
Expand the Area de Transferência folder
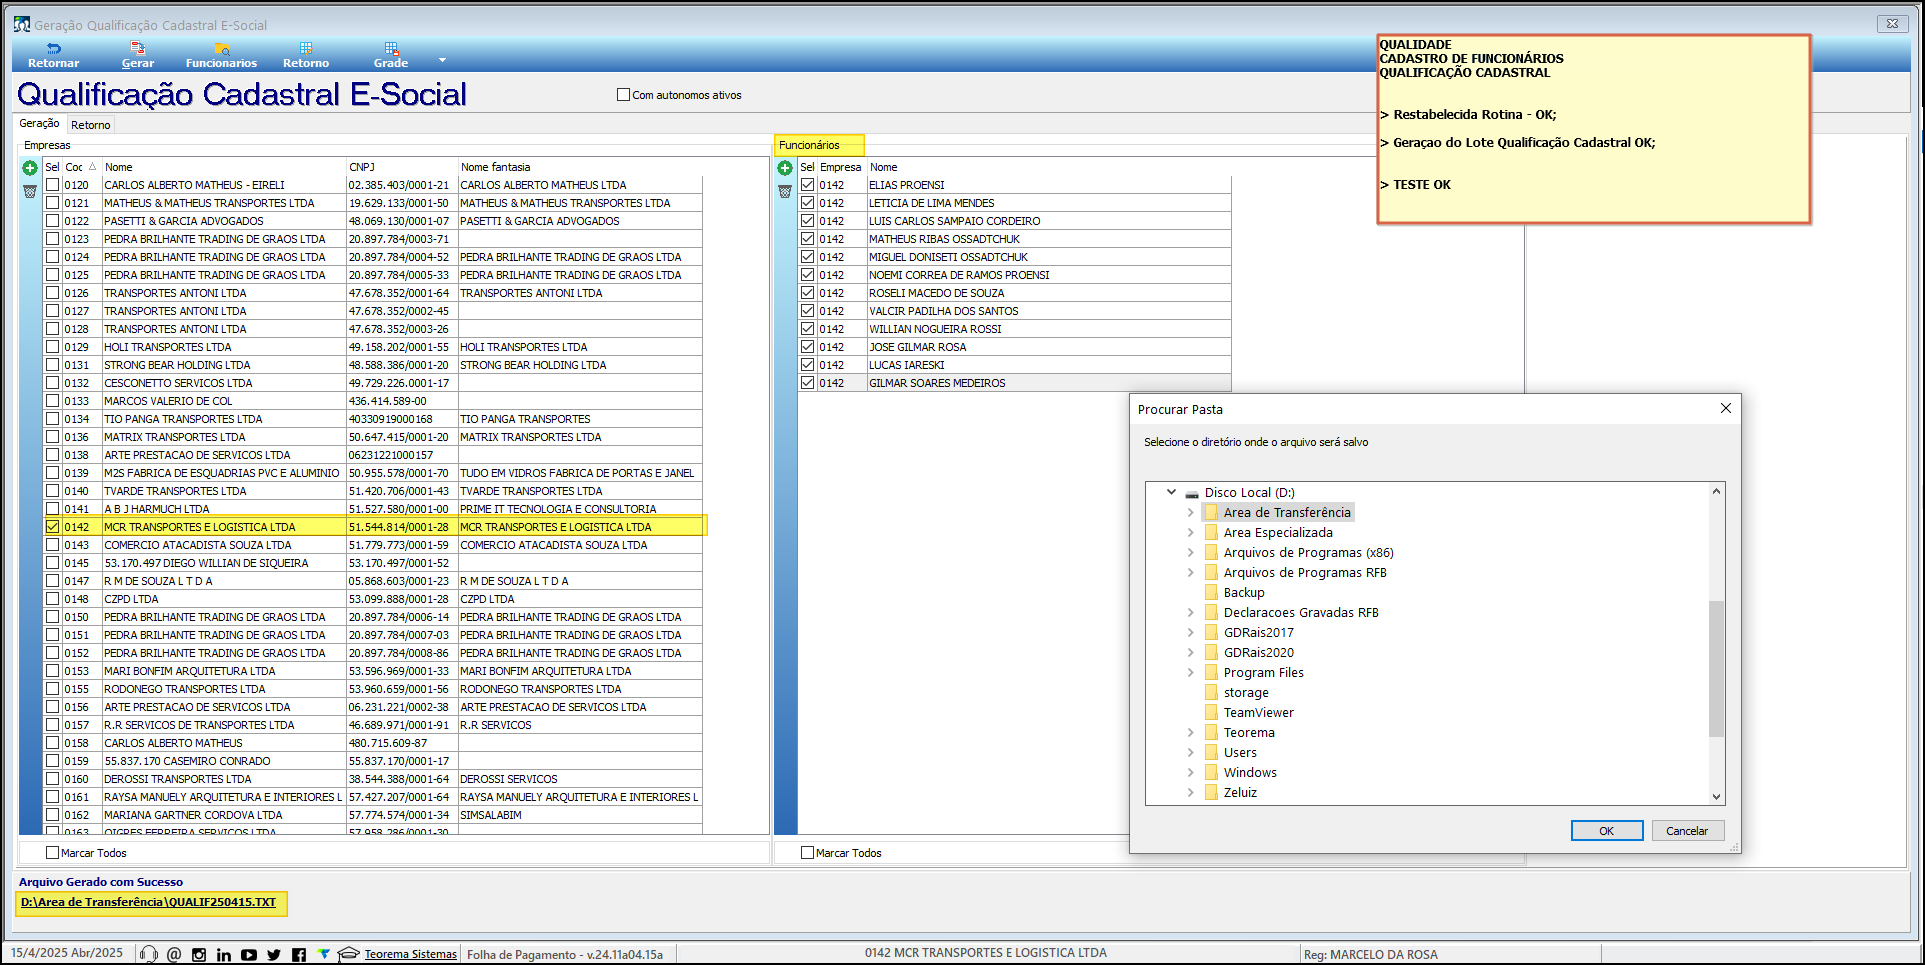[1190, 512]
